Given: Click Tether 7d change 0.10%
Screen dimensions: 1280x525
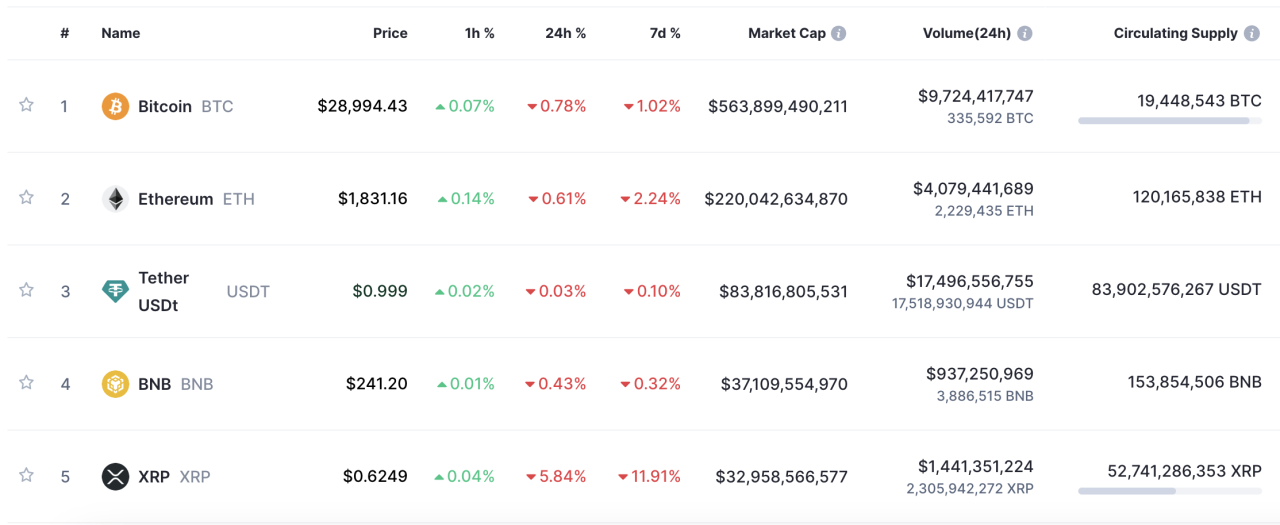Looking at the screenshot, I should coord(652,291).
